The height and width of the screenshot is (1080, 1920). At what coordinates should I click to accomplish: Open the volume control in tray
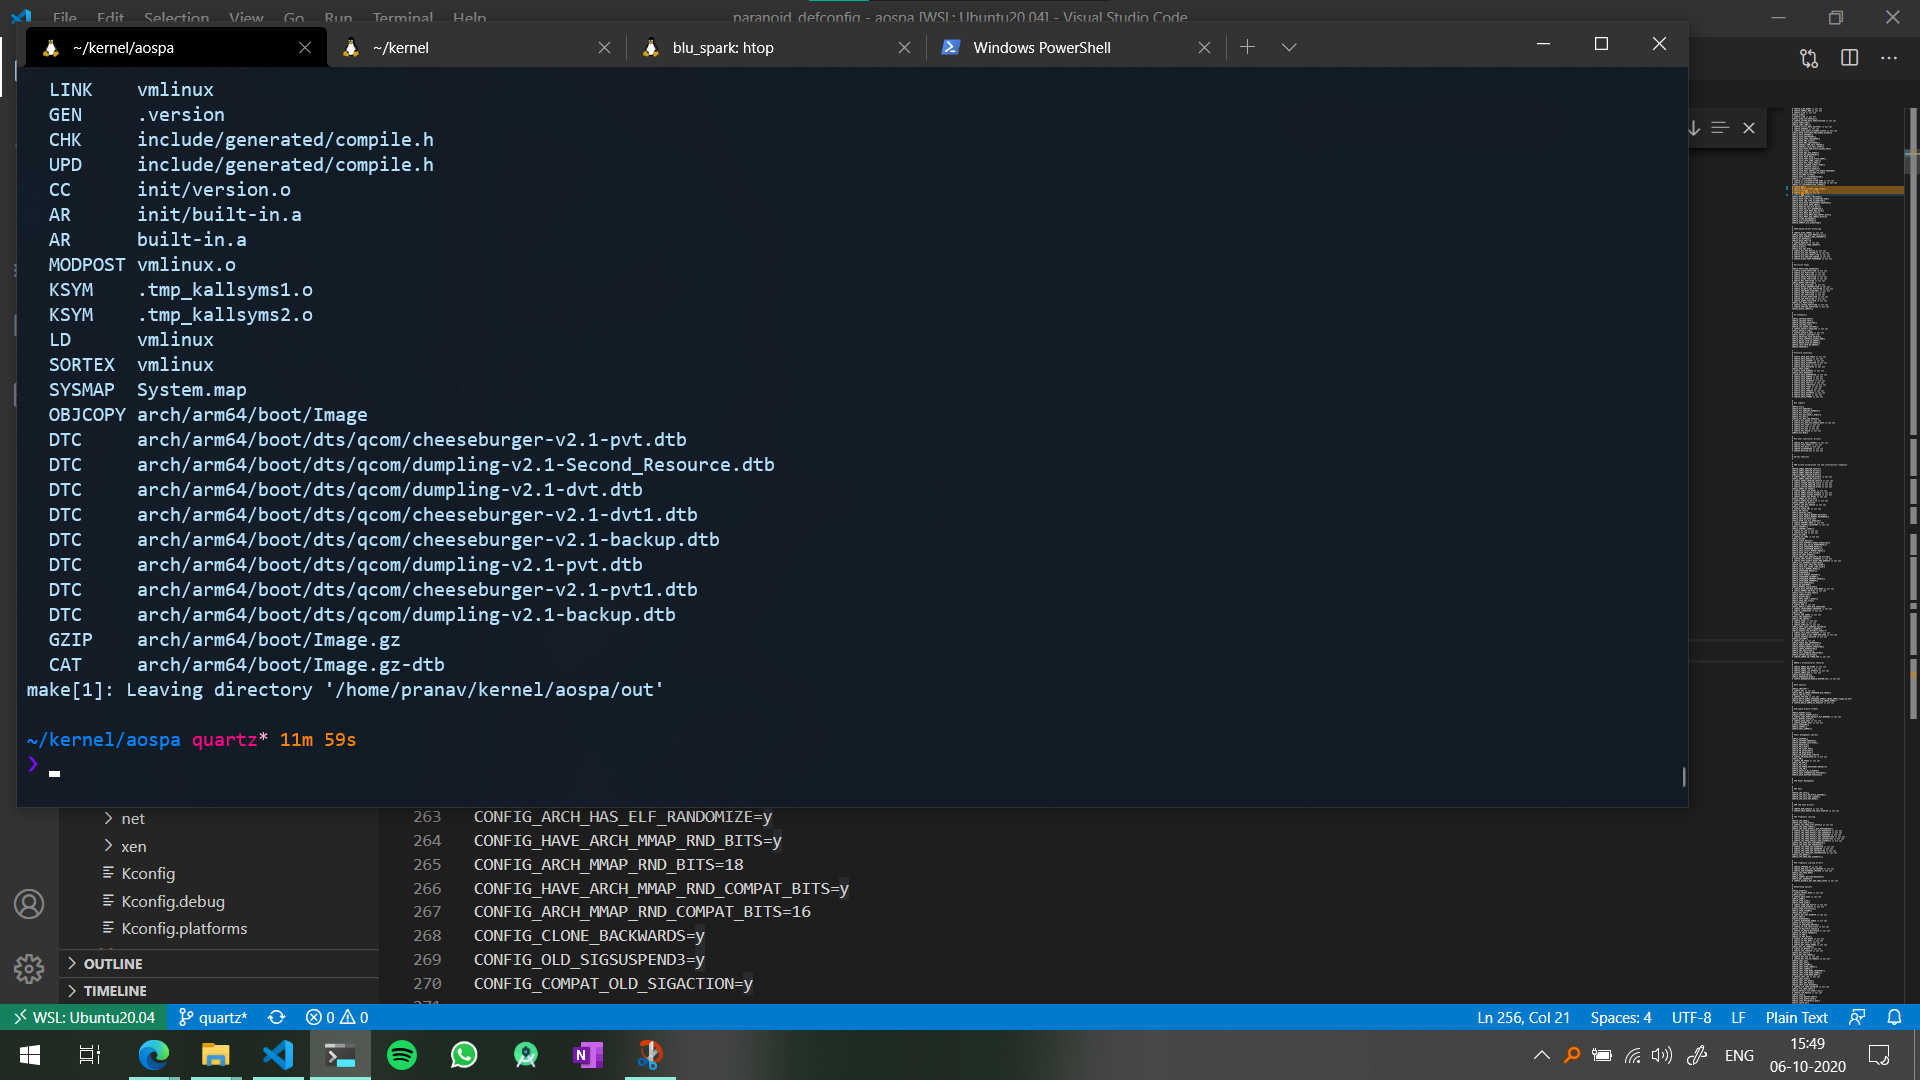(1662, 1055)
